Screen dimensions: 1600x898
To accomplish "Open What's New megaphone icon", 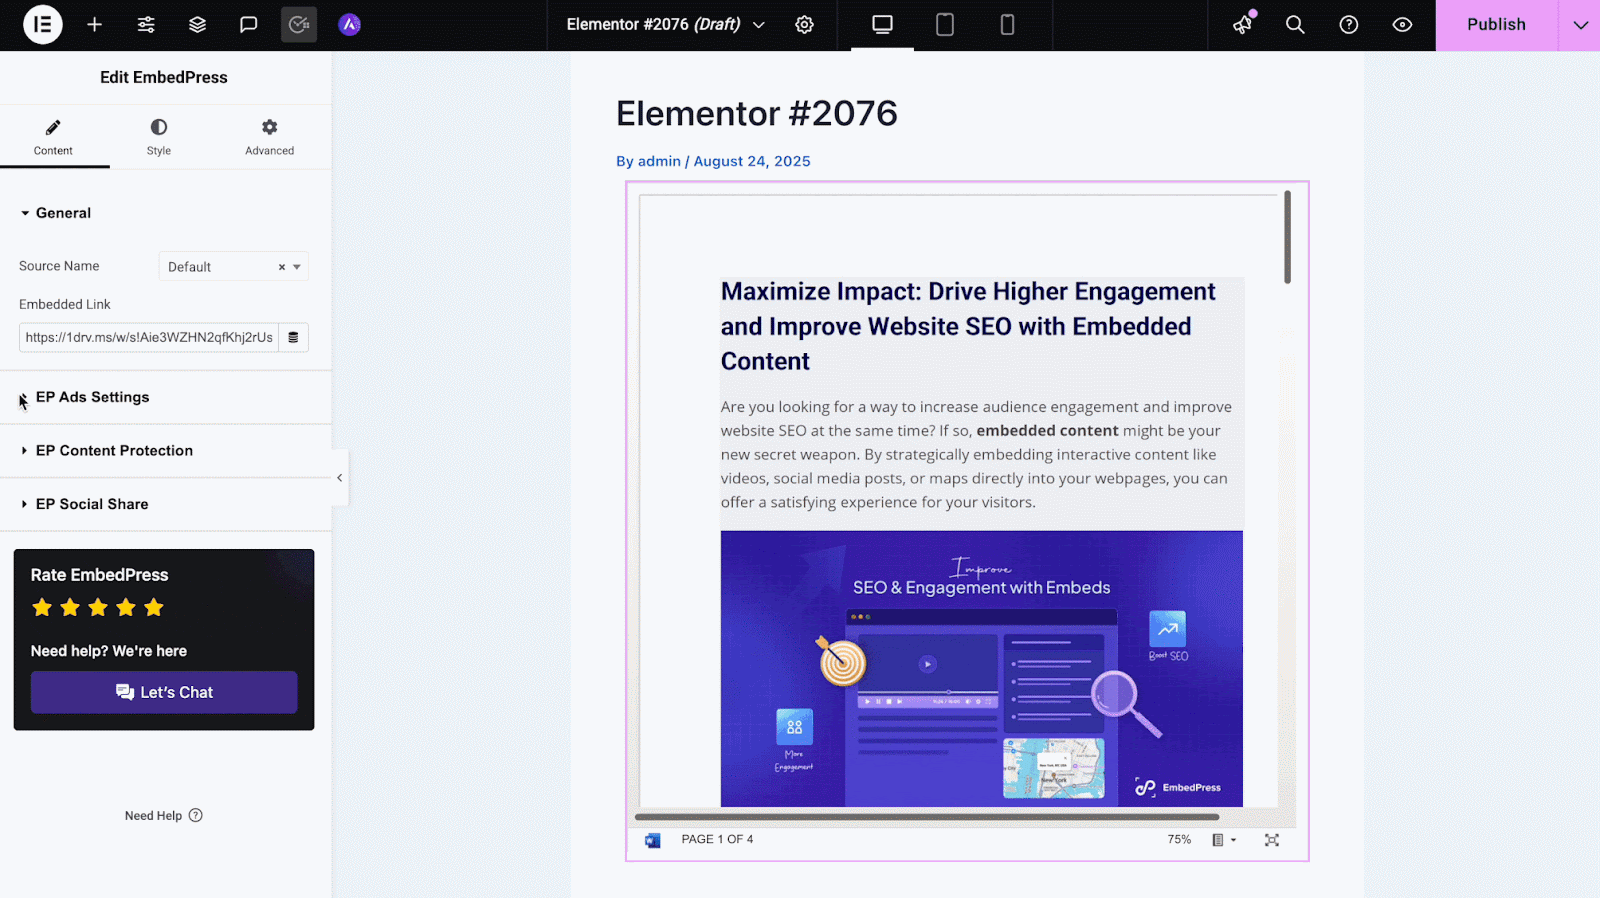I will point(1243,24).
